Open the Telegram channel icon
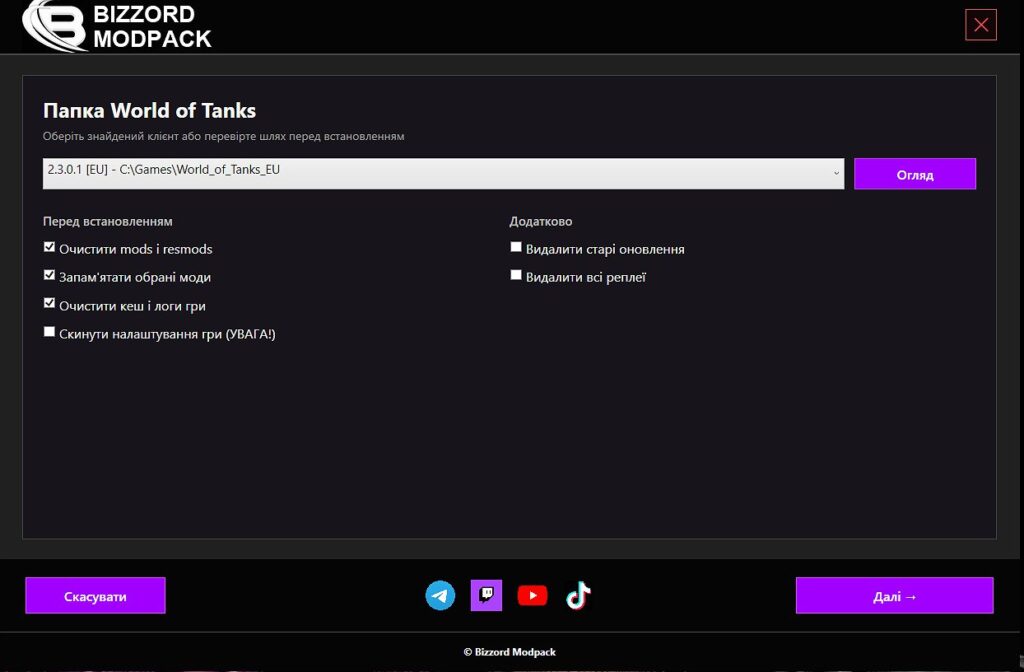Viewport: 1024px width, 672px height. pyautogui.click(x=440, y=596)
